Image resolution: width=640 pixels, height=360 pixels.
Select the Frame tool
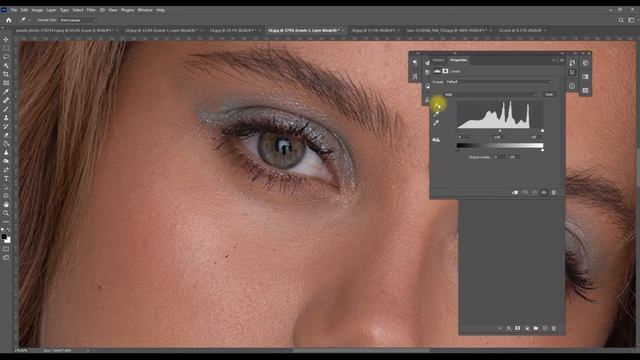6,83
